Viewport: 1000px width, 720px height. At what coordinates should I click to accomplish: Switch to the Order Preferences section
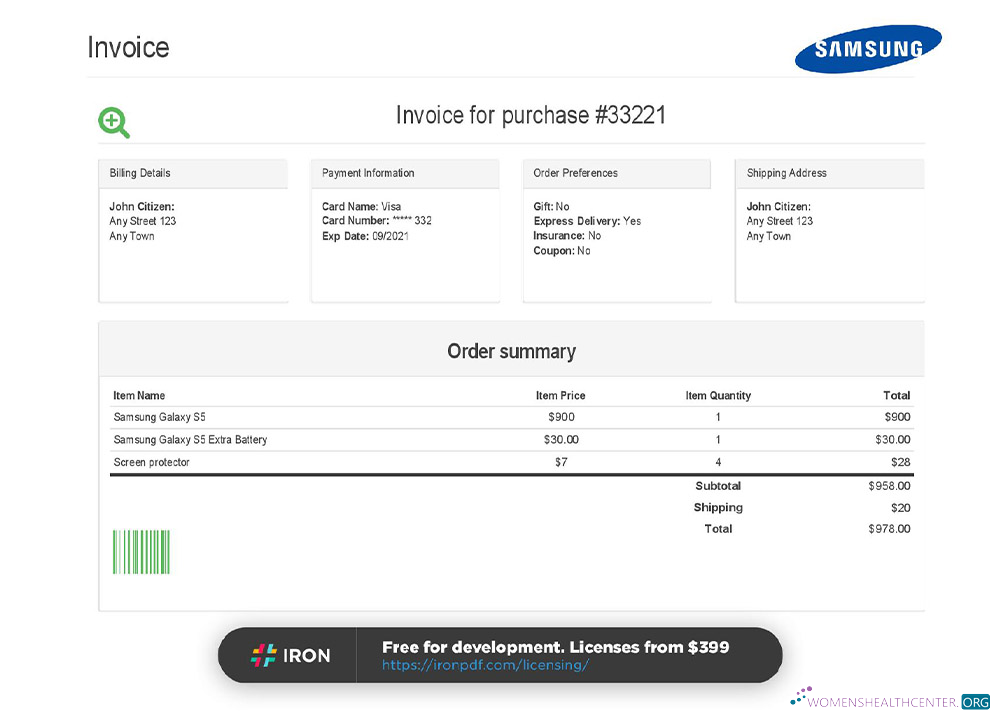coord(616,173)
